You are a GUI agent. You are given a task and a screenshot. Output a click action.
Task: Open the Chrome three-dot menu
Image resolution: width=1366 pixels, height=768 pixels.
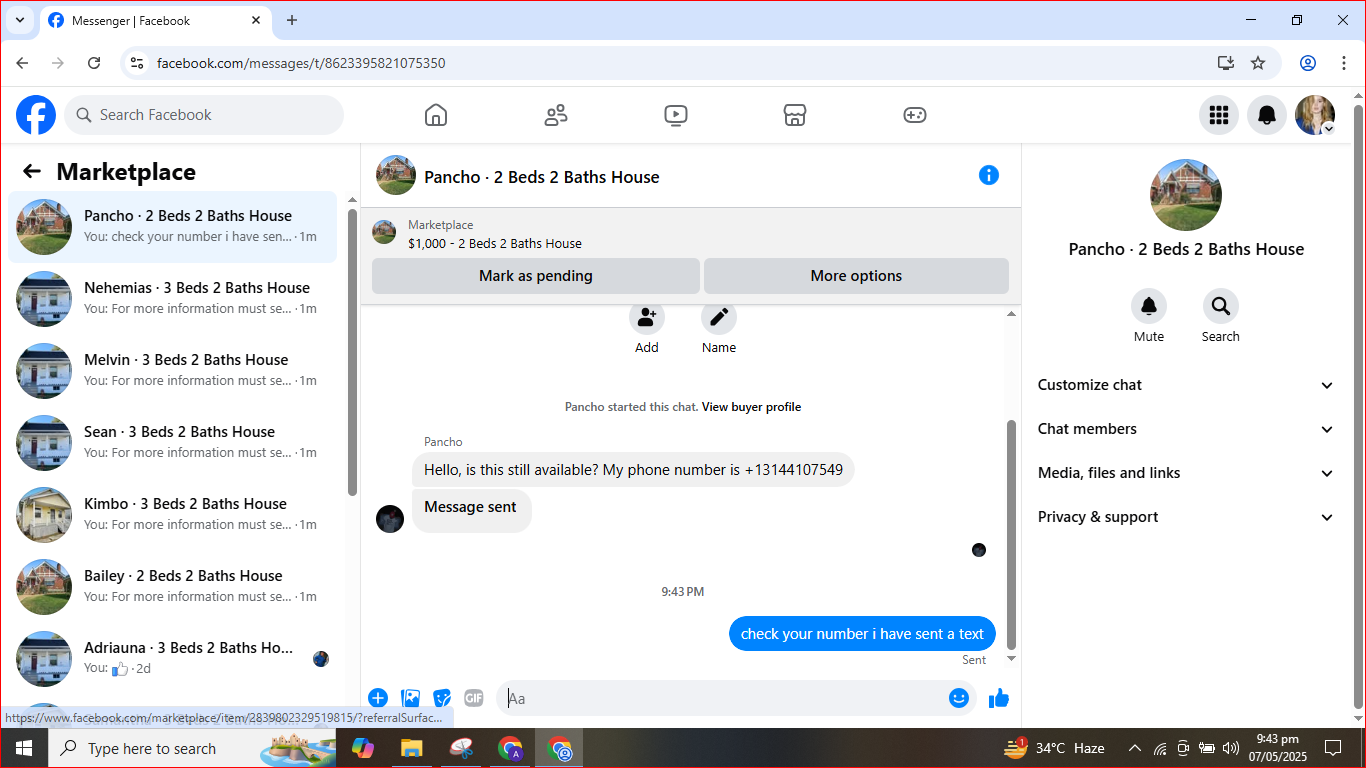(1344, 63)
